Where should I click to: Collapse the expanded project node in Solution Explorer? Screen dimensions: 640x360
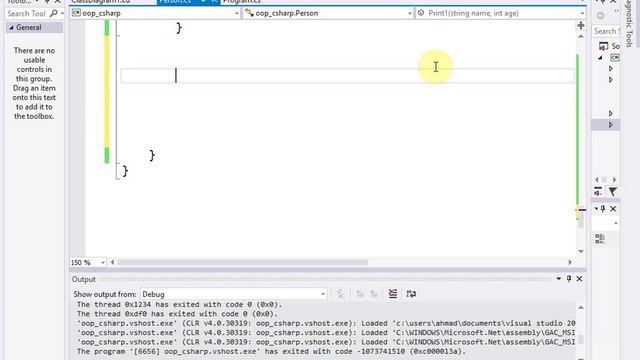[x=600, y=58]
